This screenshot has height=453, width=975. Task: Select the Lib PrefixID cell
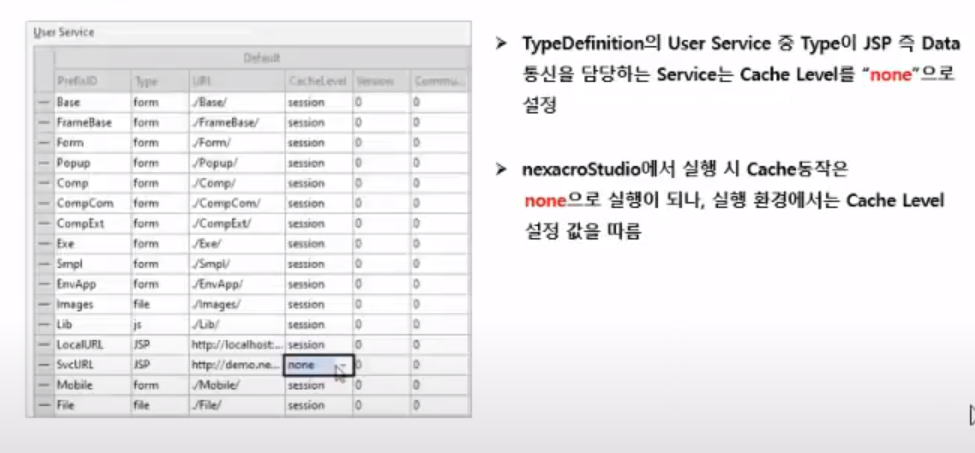92,324
